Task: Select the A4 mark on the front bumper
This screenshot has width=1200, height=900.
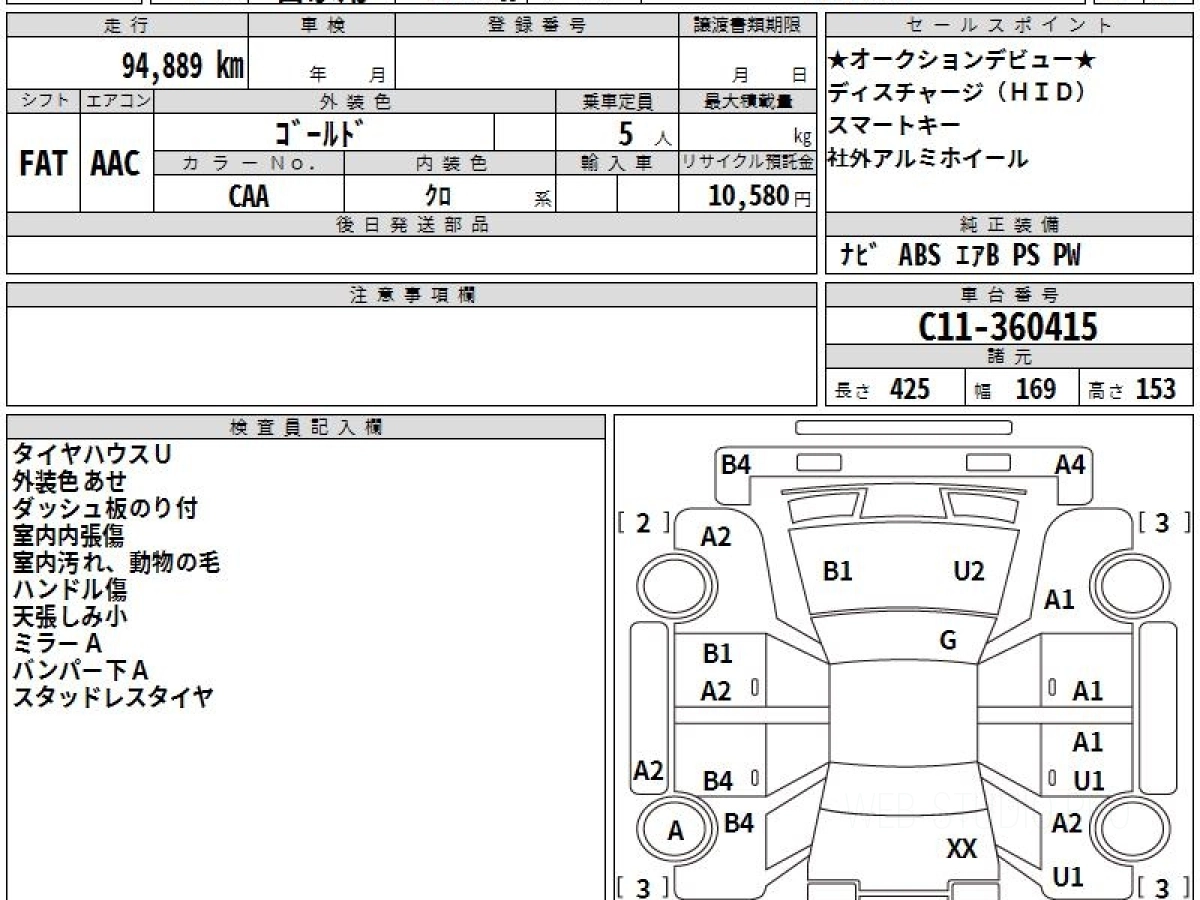Action: pyautogui.click(x=1070, y=464)
